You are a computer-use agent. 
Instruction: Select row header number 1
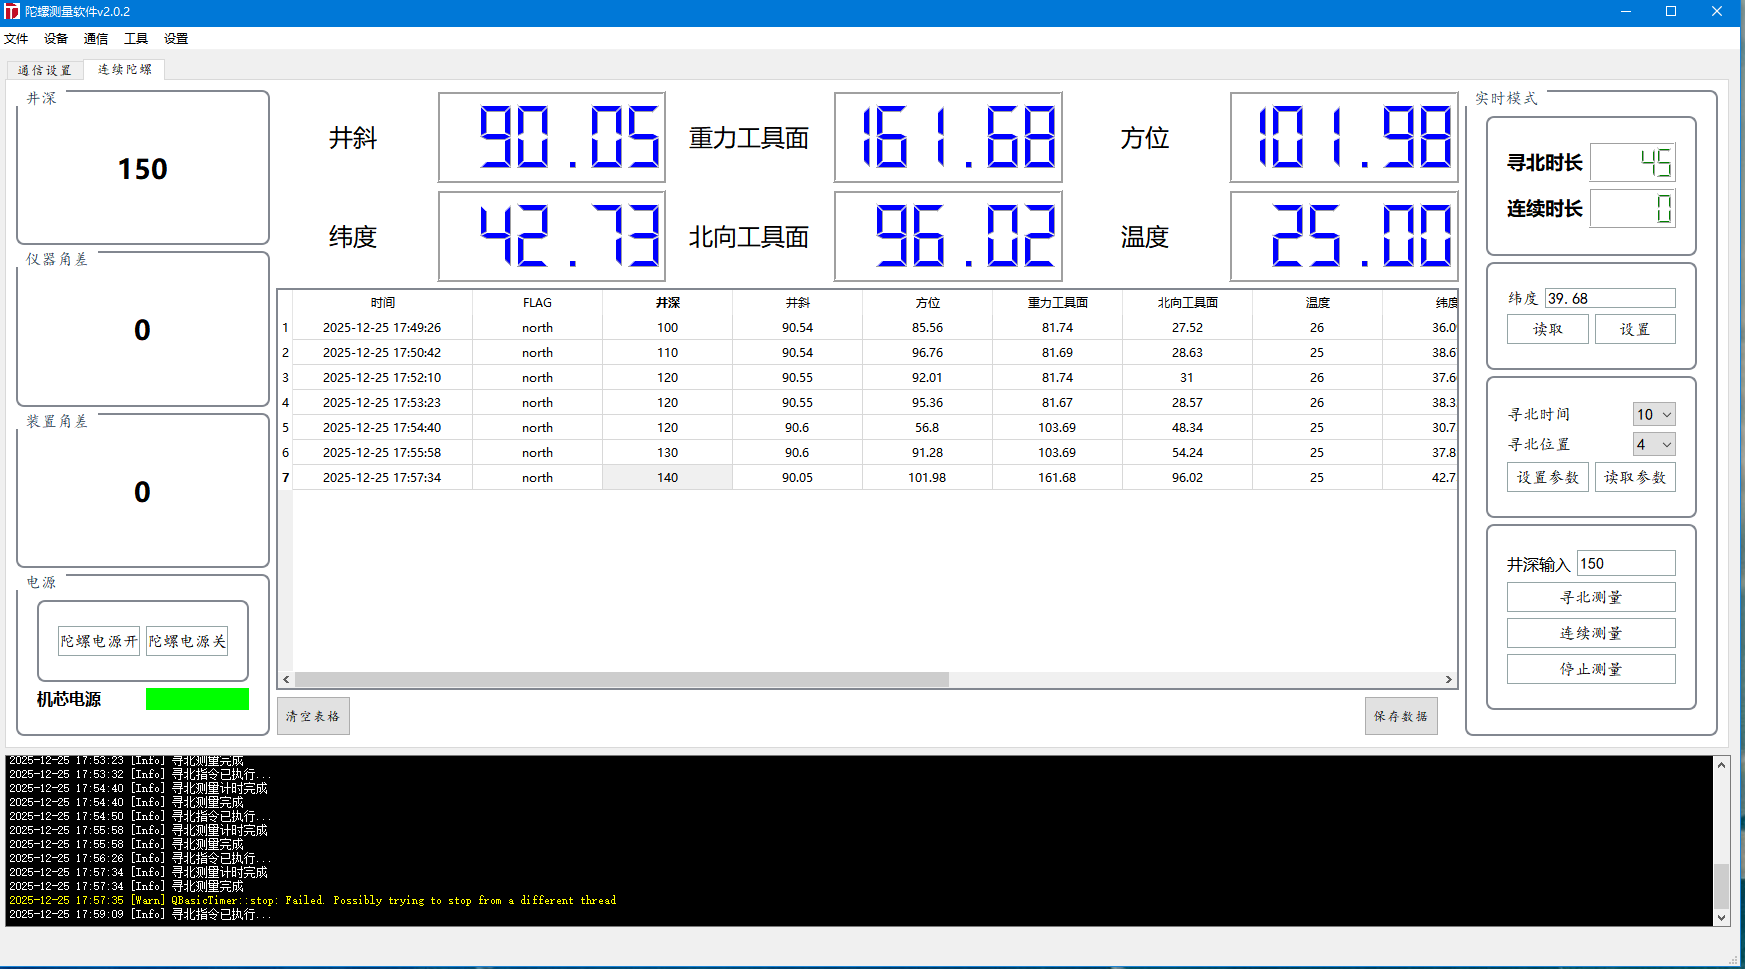click(x=285, y=327)
